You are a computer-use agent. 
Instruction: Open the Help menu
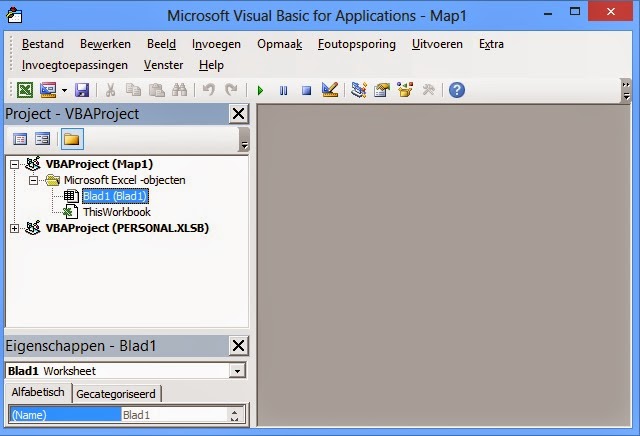pos(211,65)
